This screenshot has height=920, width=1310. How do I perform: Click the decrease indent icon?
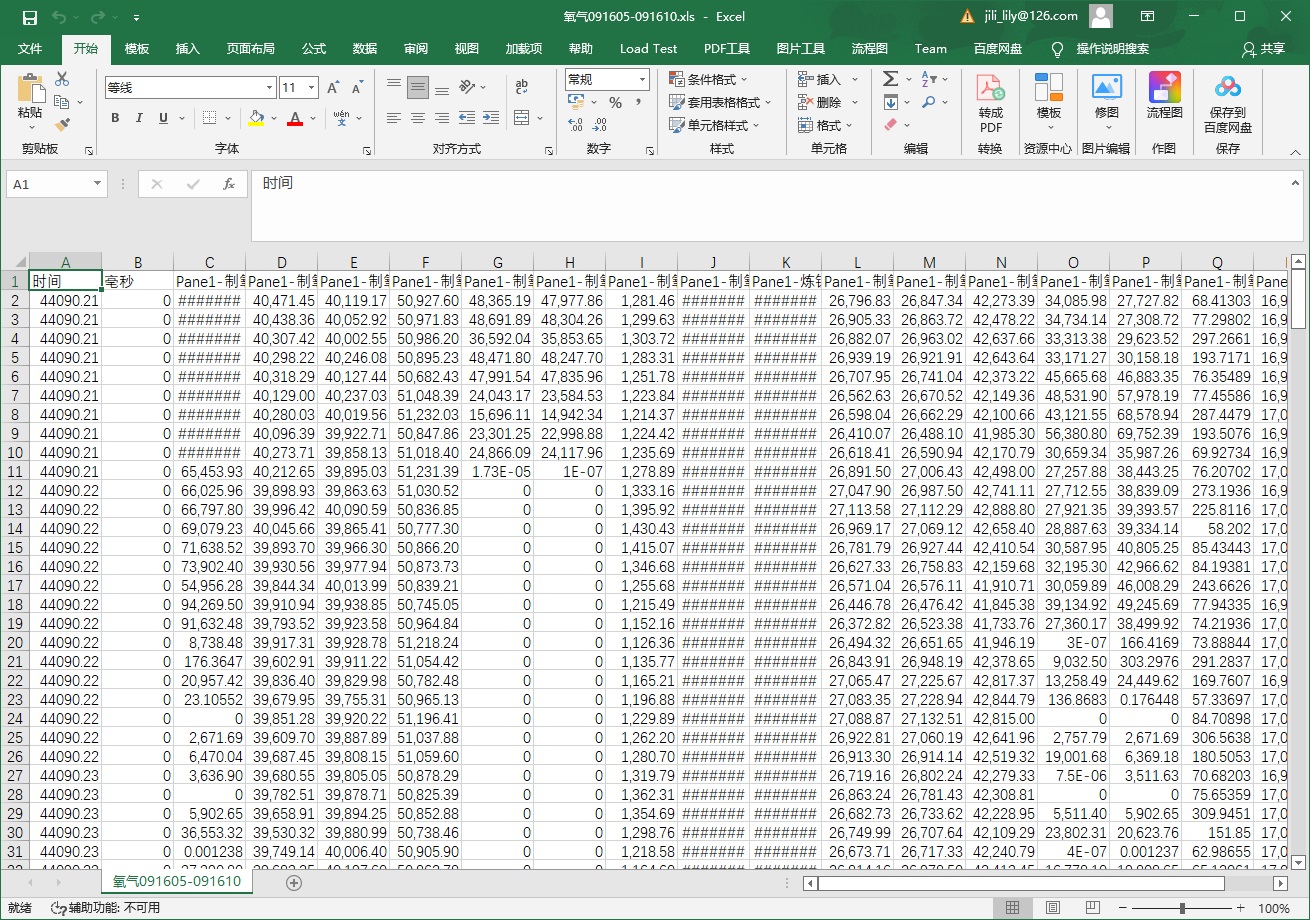(x=467, y=118)
